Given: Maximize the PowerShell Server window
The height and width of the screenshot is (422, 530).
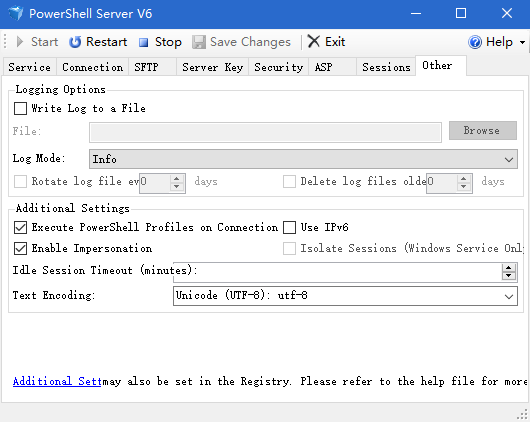Looking at the screenshot, I should point(461,14).
